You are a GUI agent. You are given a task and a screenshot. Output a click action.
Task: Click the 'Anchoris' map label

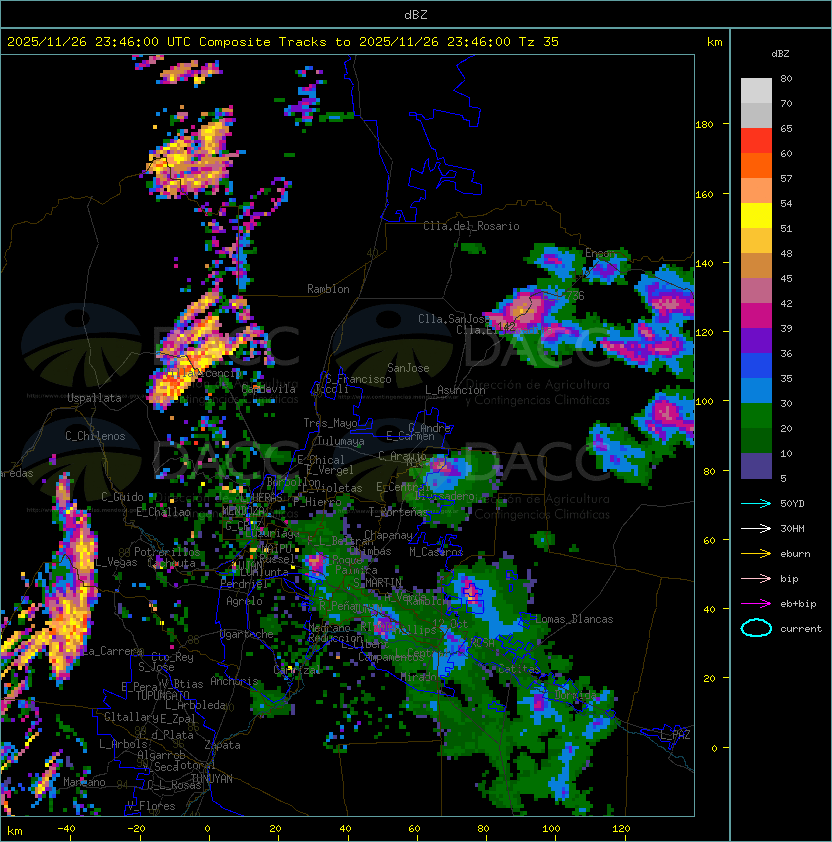[234, 681]
